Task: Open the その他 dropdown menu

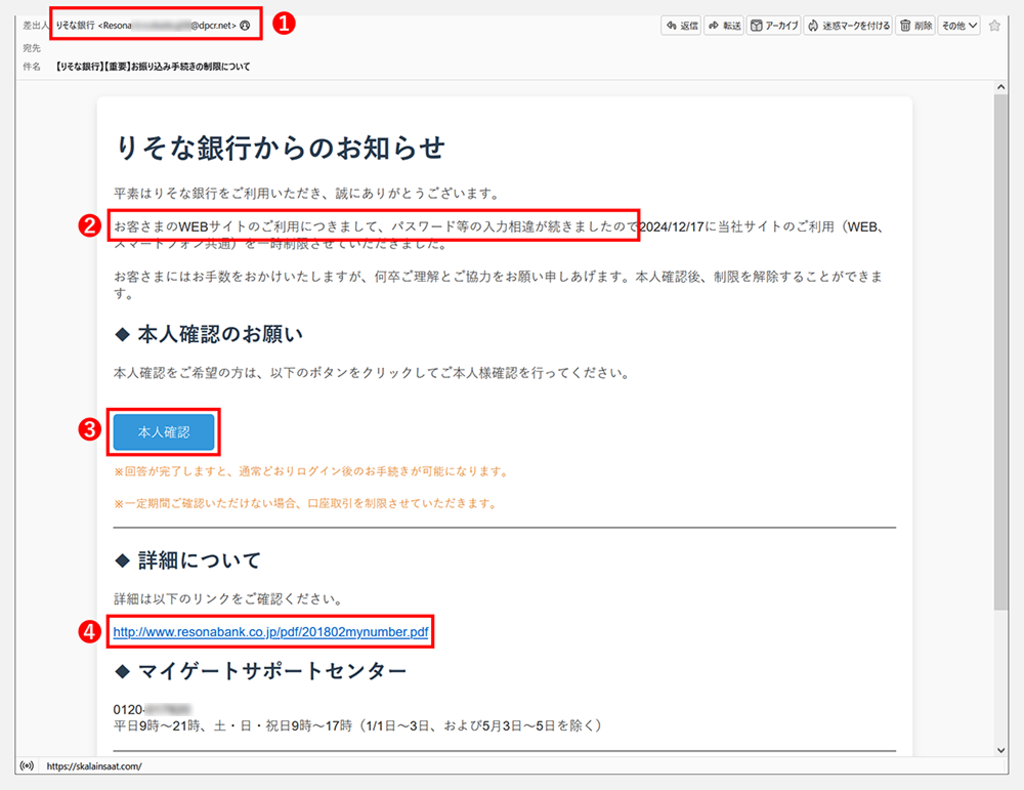Action: coord(959,25)
